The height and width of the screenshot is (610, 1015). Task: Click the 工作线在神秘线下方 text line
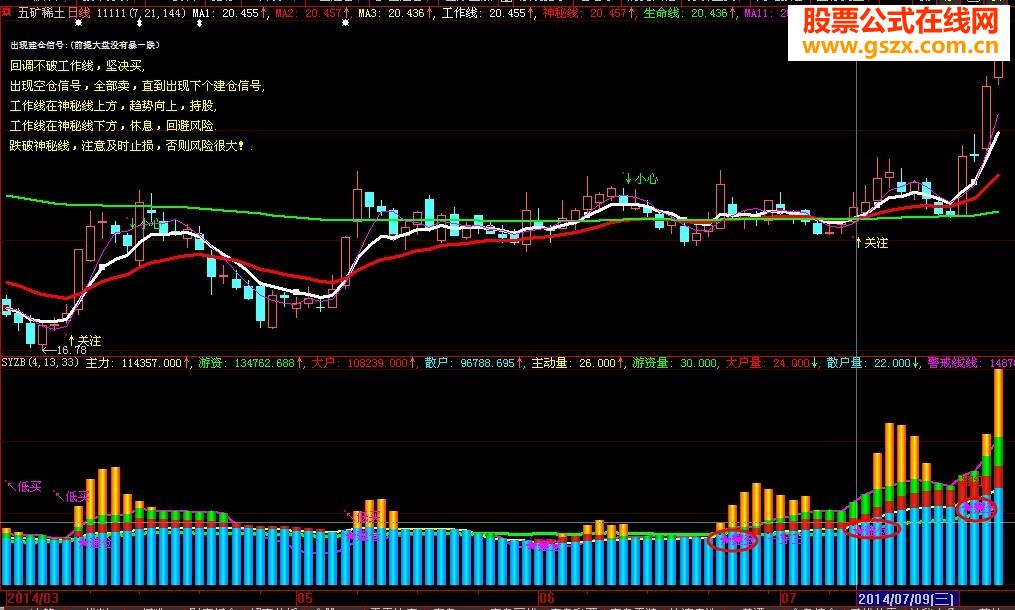point(113,126)
